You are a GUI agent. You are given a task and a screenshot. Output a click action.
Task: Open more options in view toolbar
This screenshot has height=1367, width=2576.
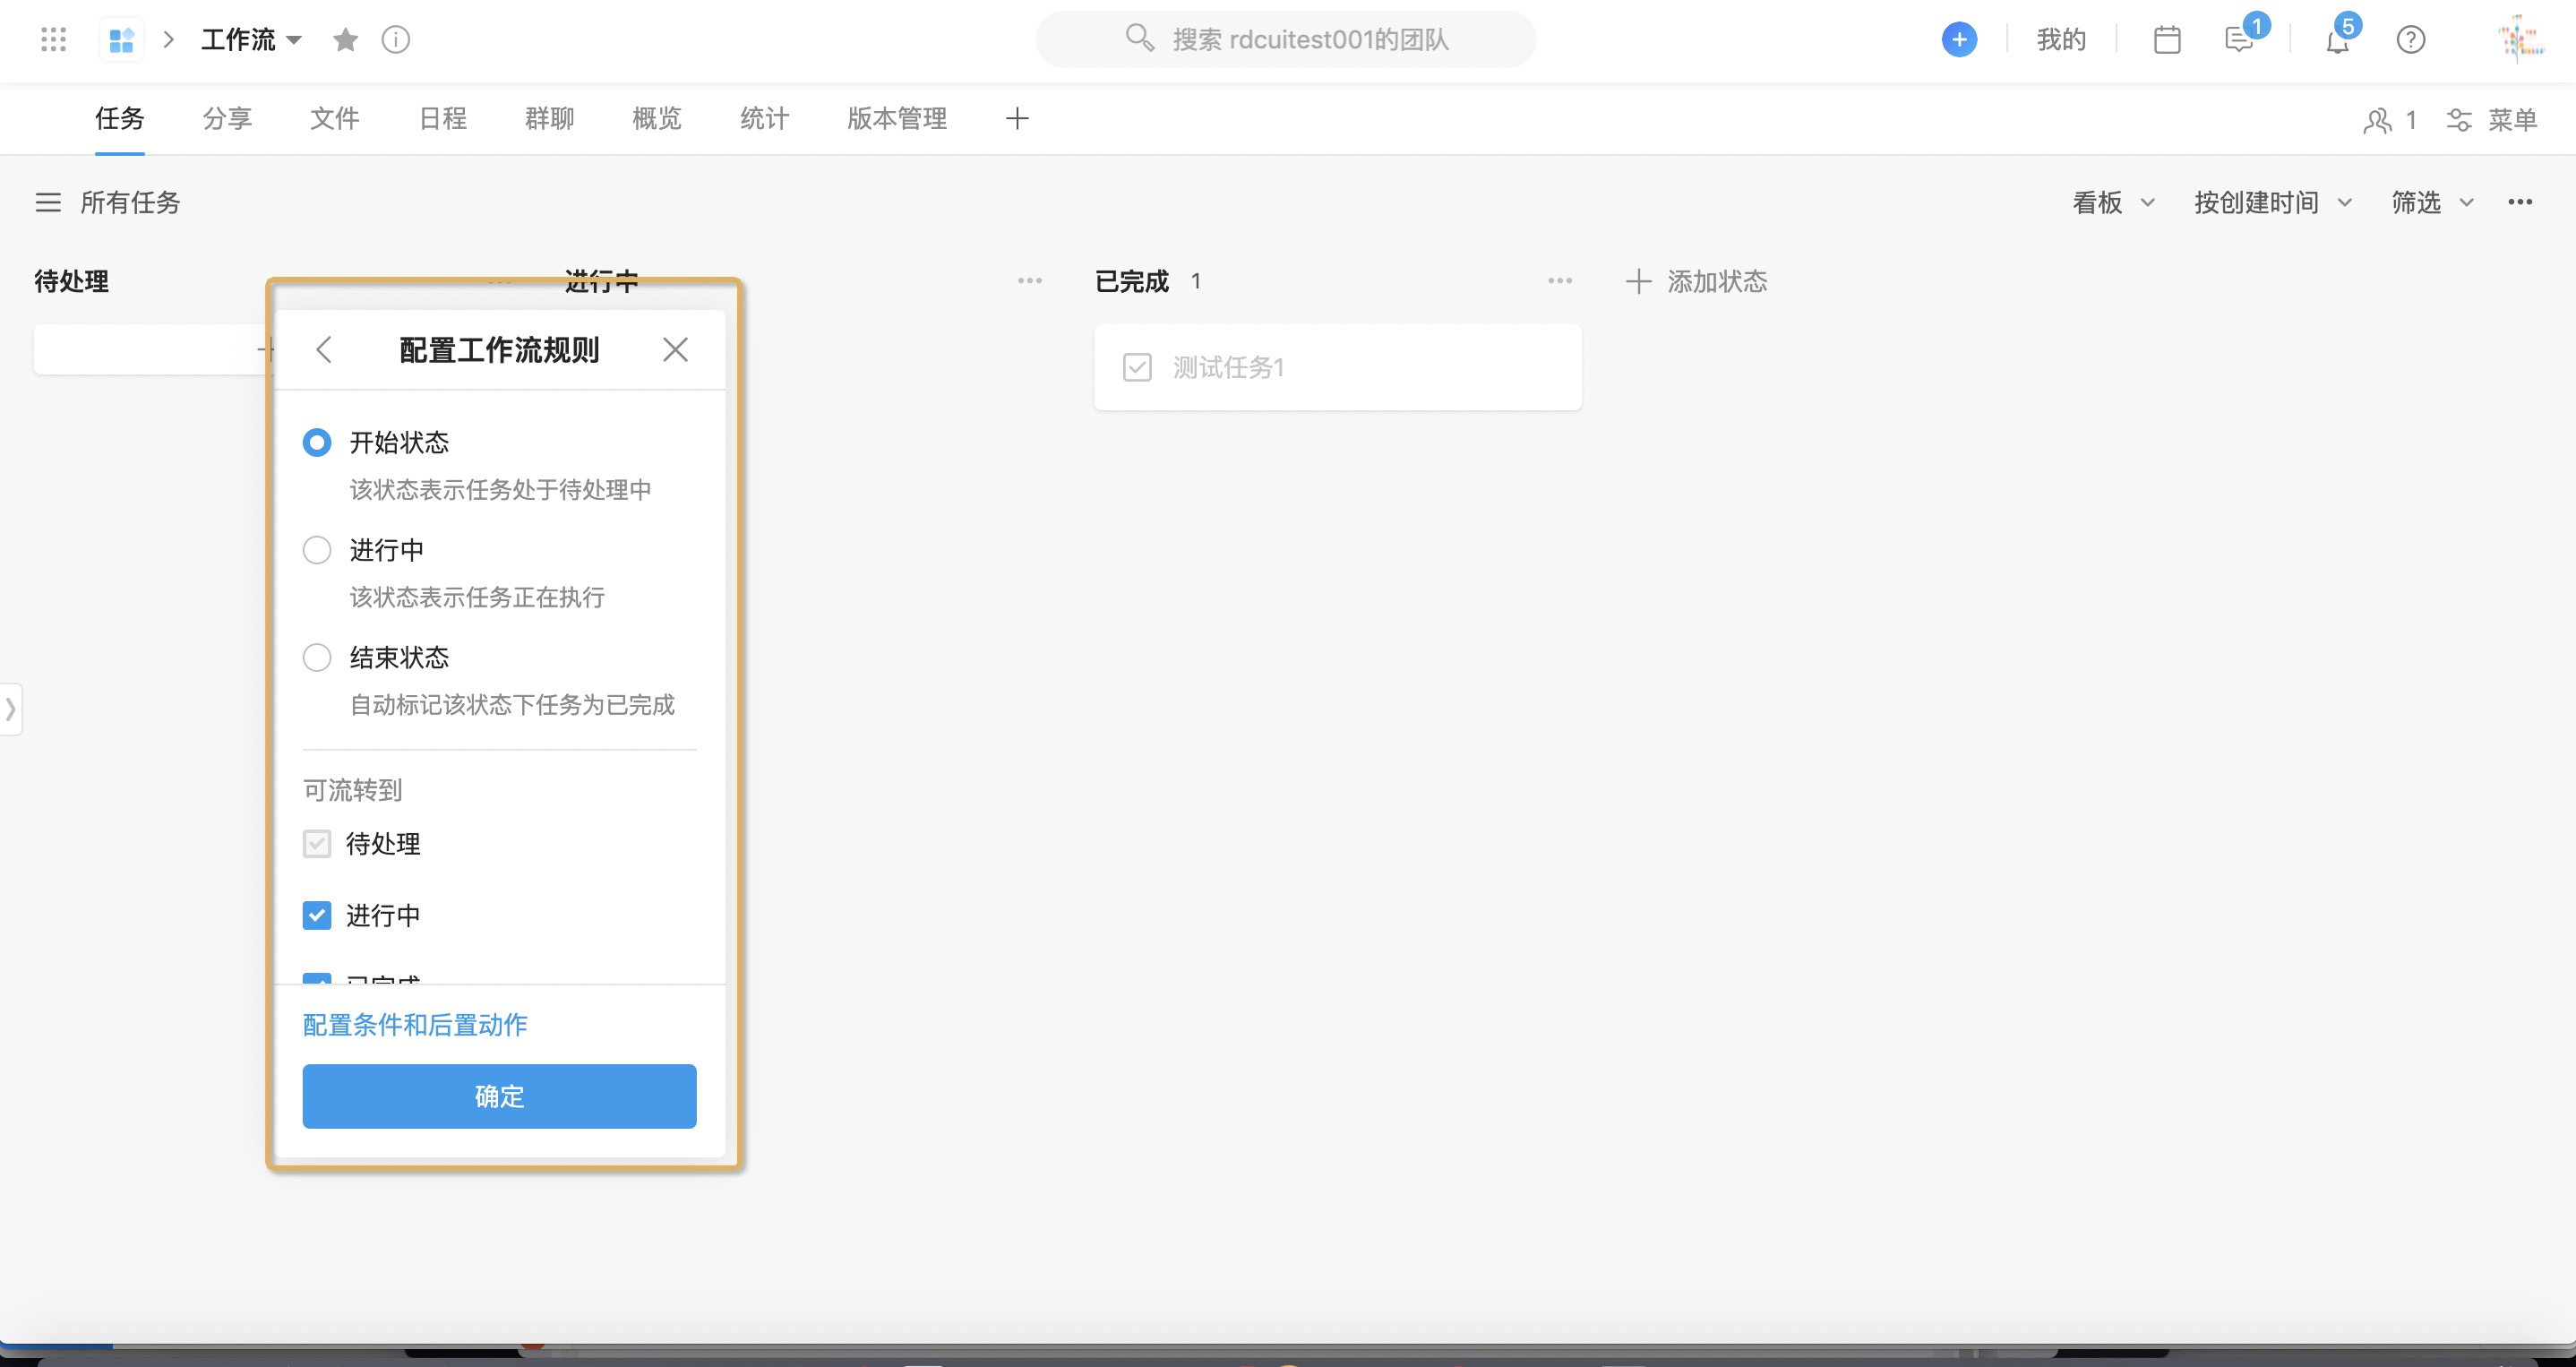point(2520,202)
